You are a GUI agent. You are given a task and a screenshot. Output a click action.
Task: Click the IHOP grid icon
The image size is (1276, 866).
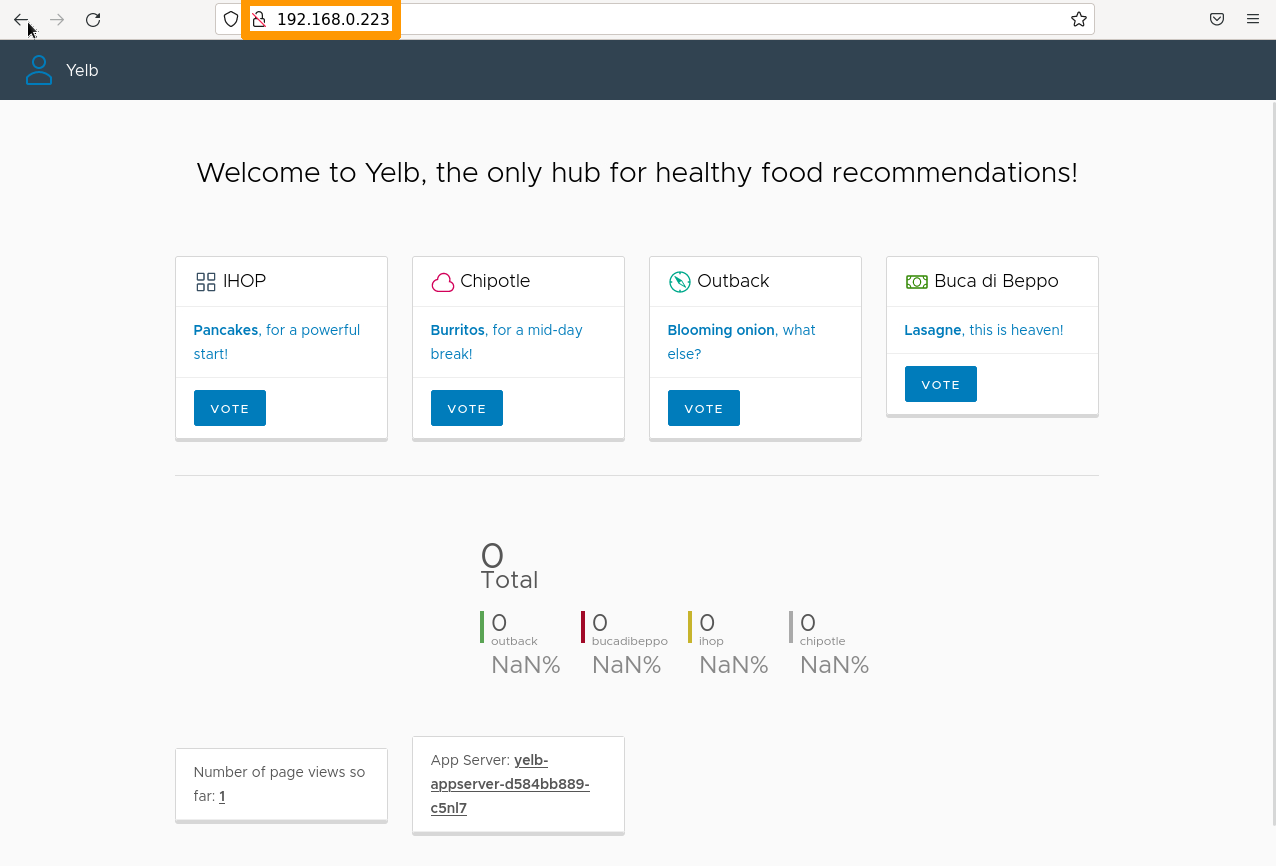(x=206, y=282)
